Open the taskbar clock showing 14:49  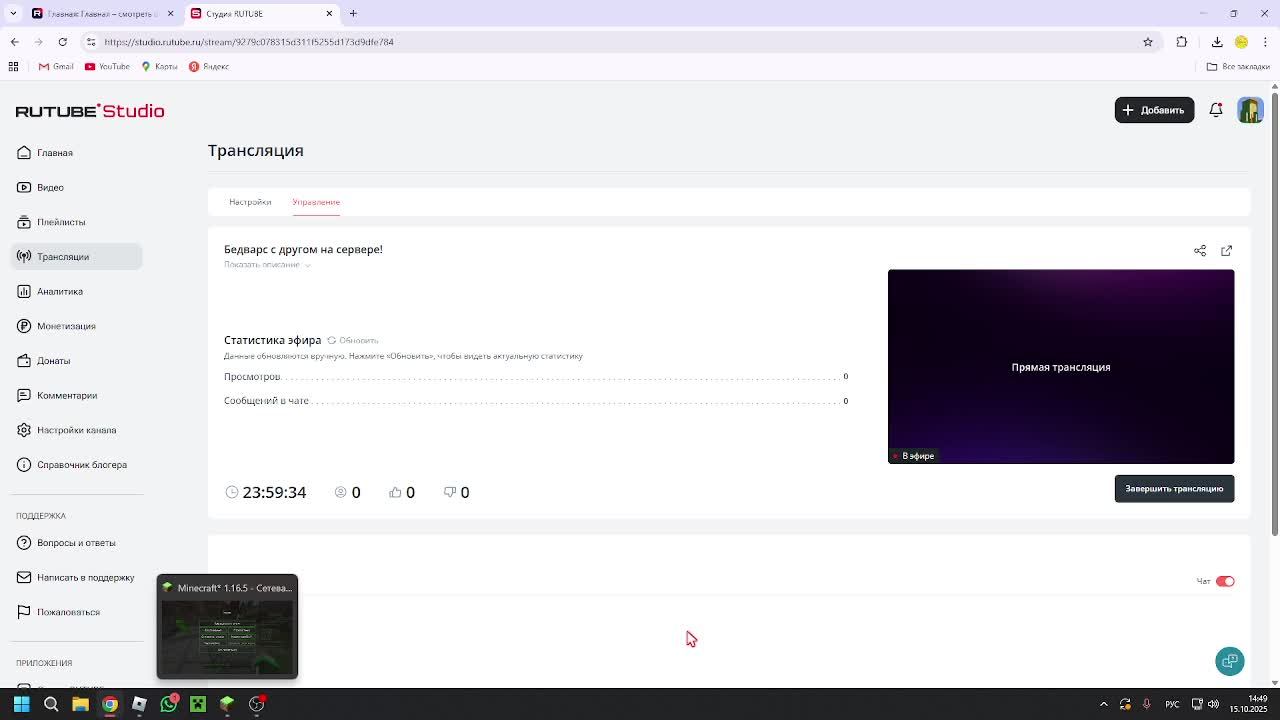pos(1248,704)
